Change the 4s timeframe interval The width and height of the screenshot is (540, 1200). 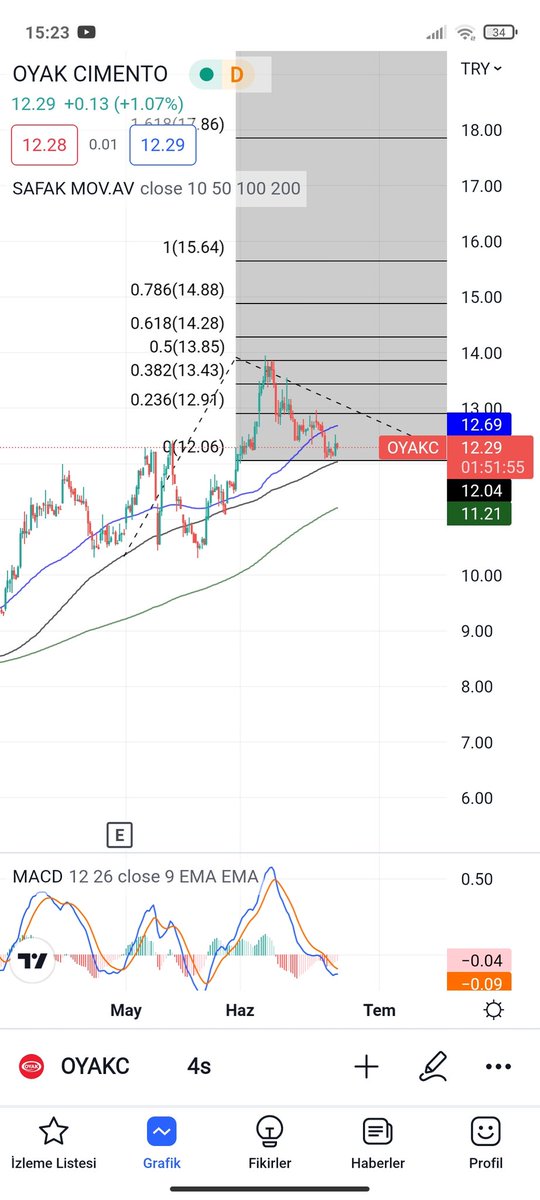(x=199, y=1066)
